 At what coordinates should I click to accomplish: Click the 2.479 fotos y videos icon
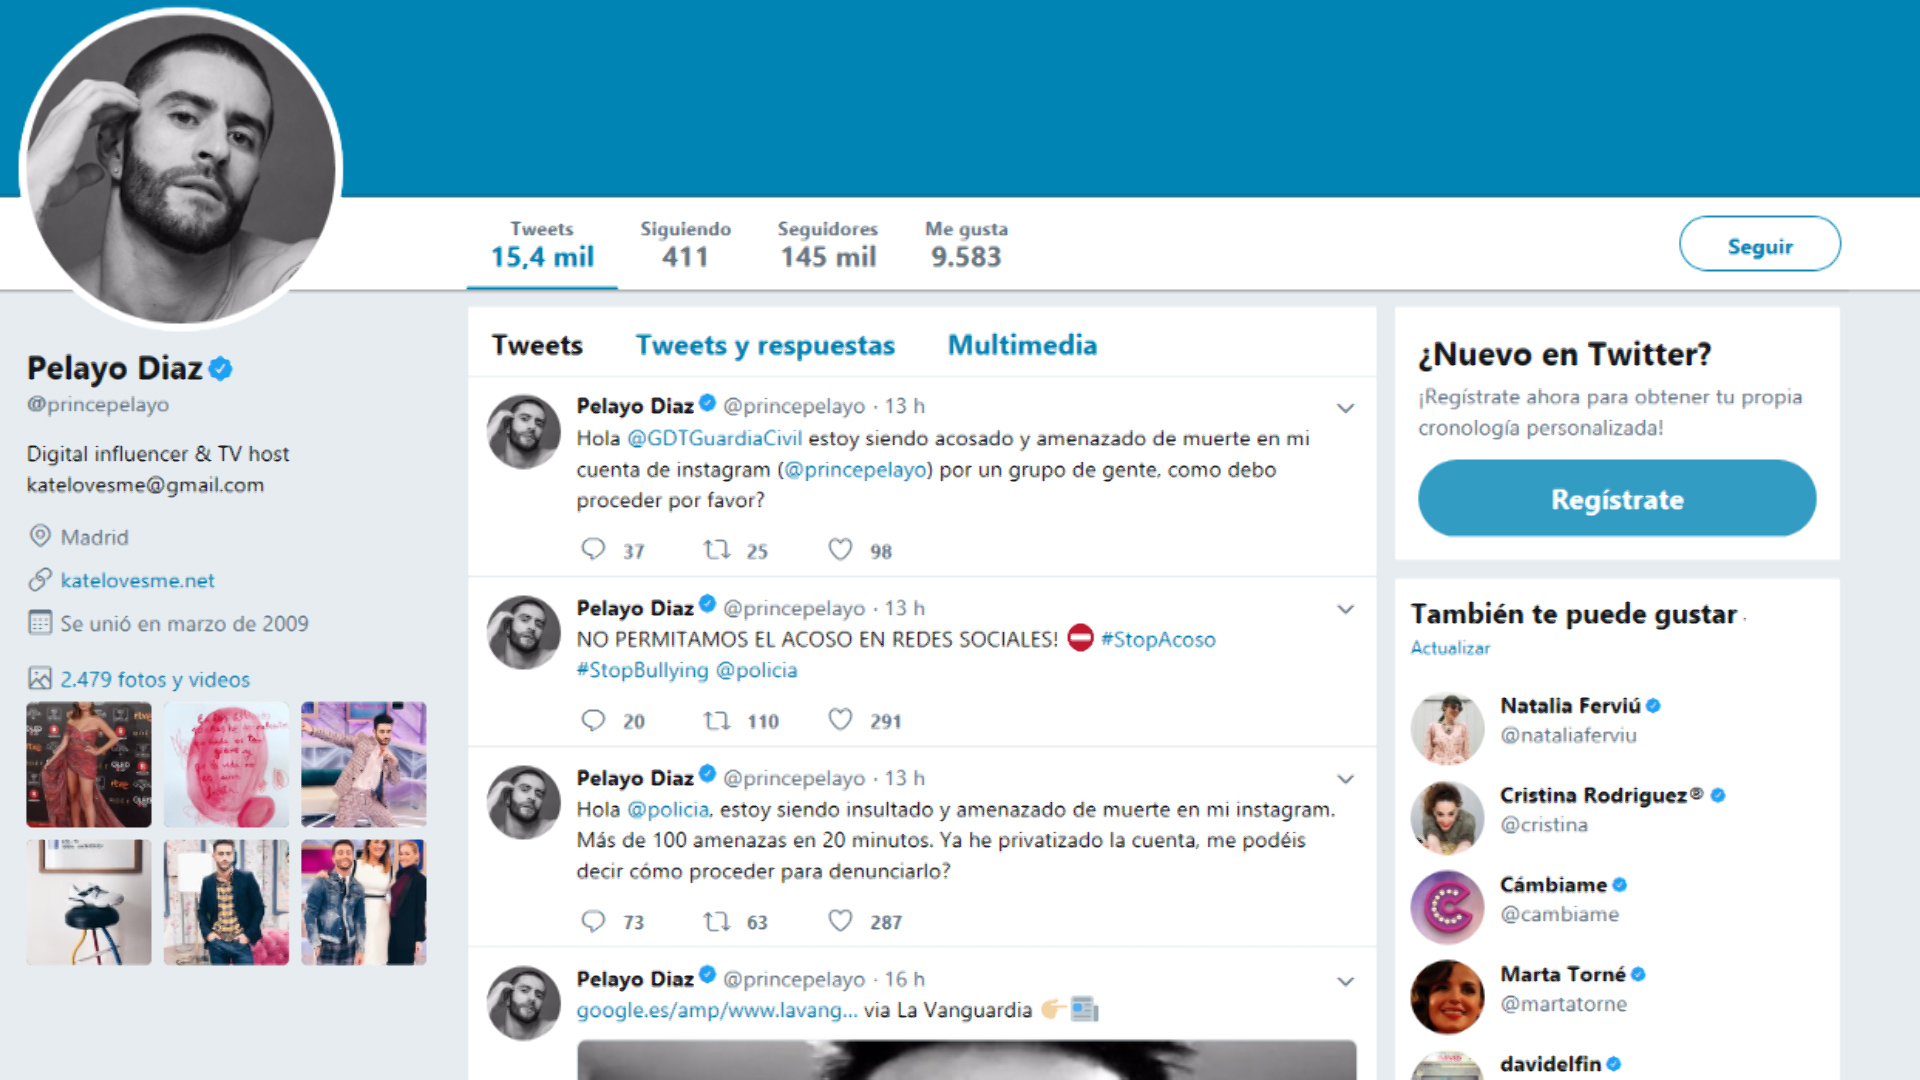(39, 679)
